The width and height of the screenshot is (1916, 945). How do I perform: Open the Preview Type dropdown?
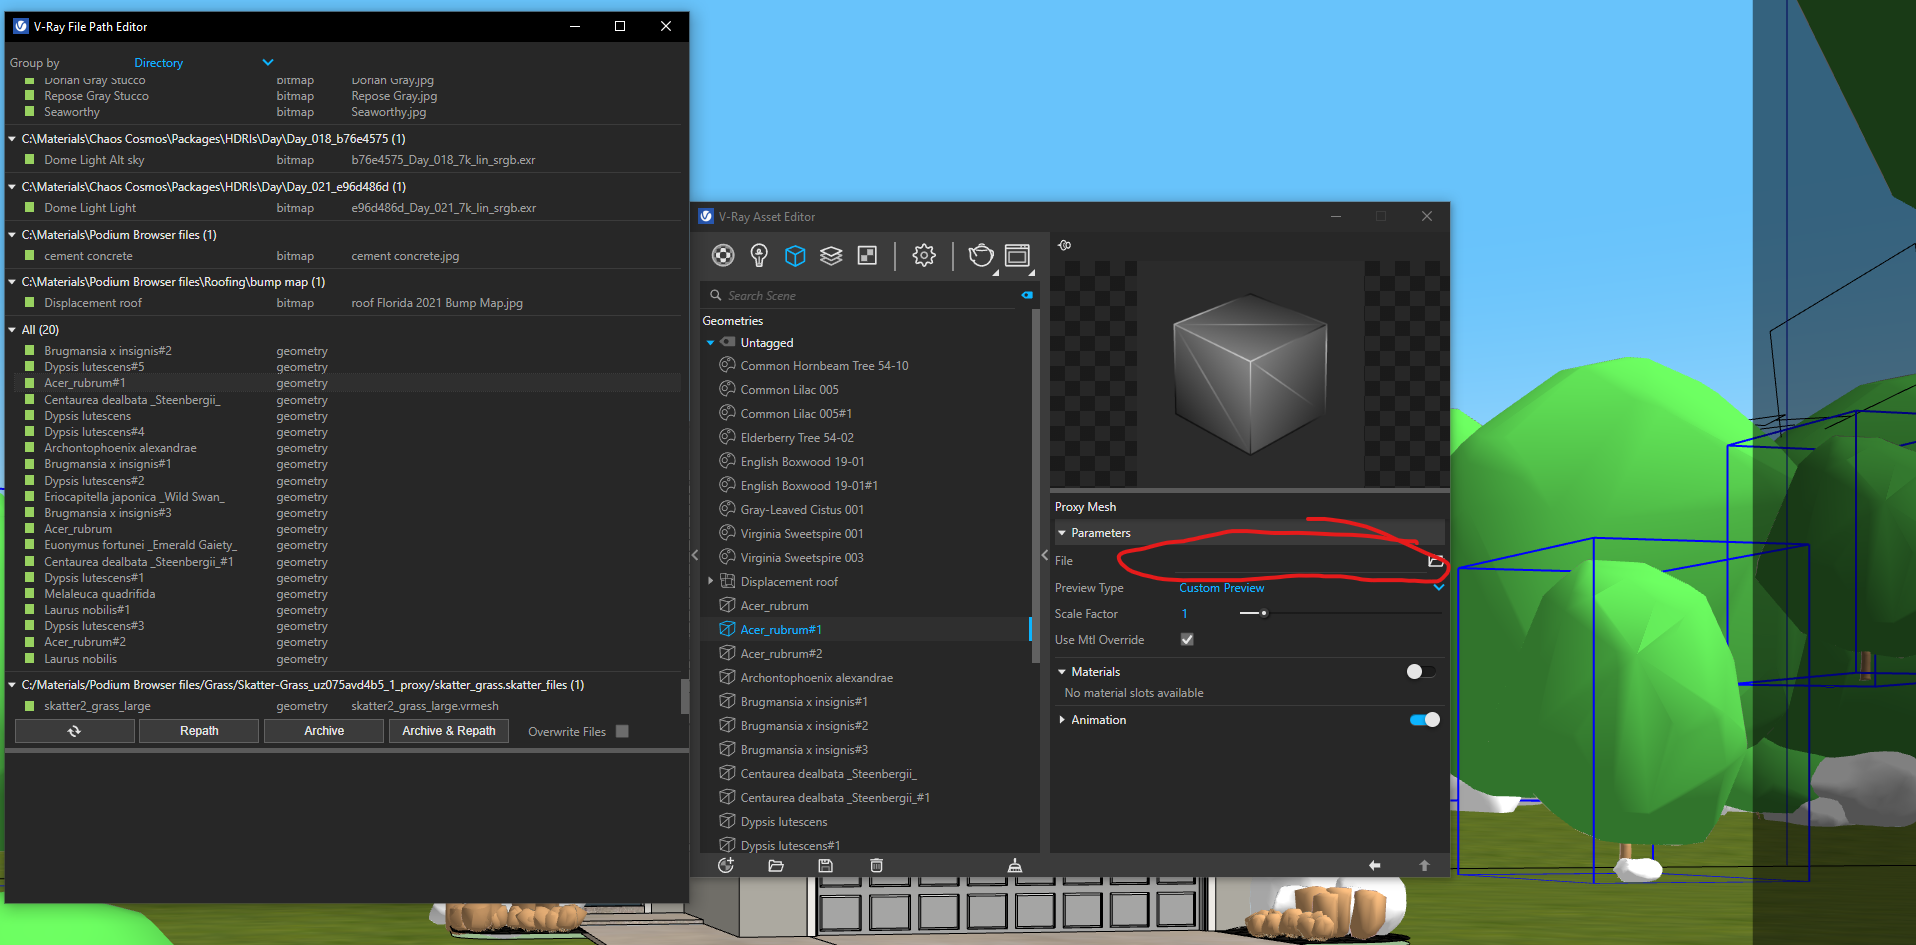(x=1311, y=588)
